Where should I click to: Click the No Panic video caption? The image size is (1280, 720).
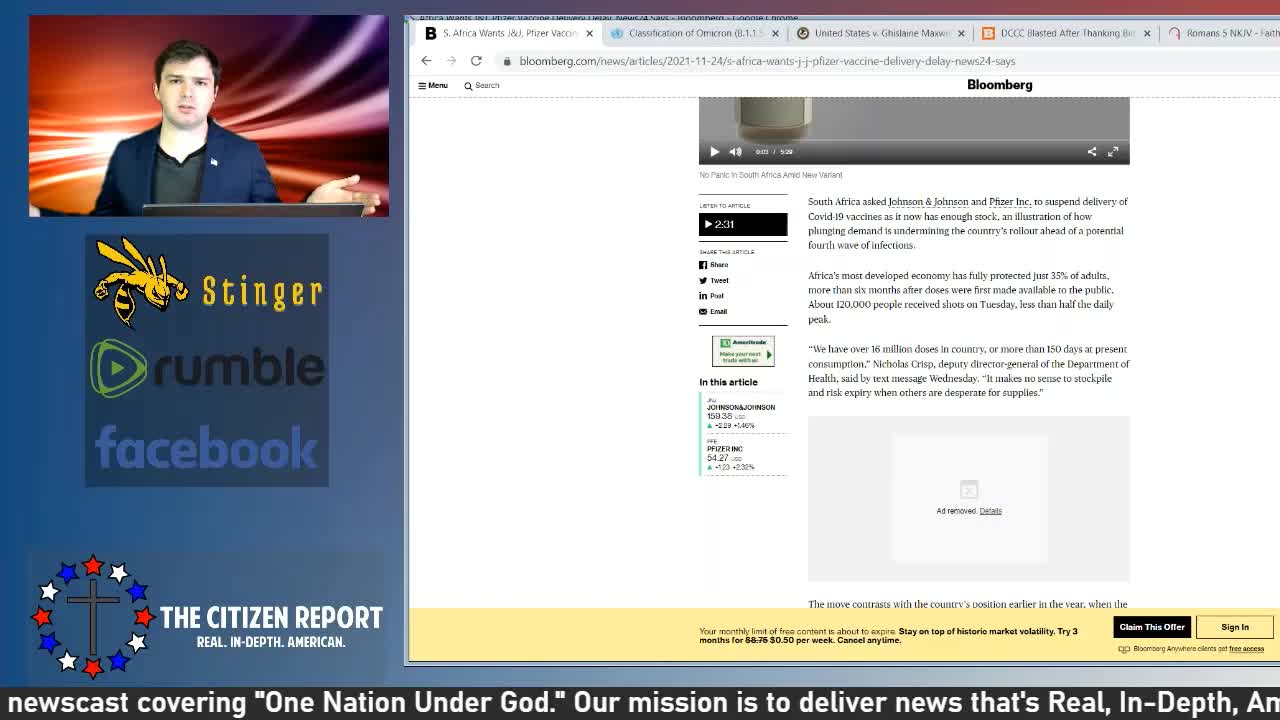(771, 175)
